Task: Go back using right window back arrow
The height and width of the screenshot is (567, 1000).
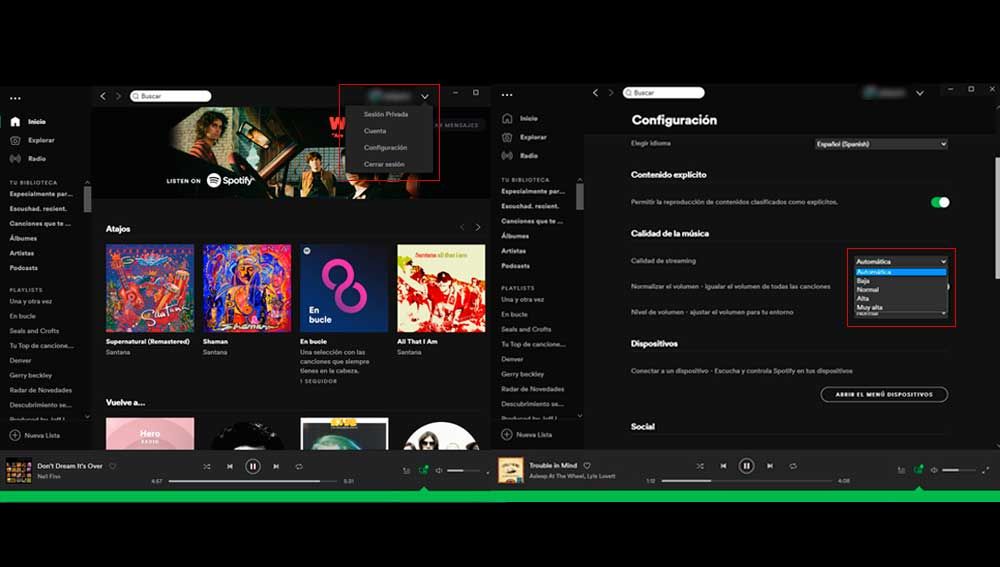Action: tap(596, 93)
